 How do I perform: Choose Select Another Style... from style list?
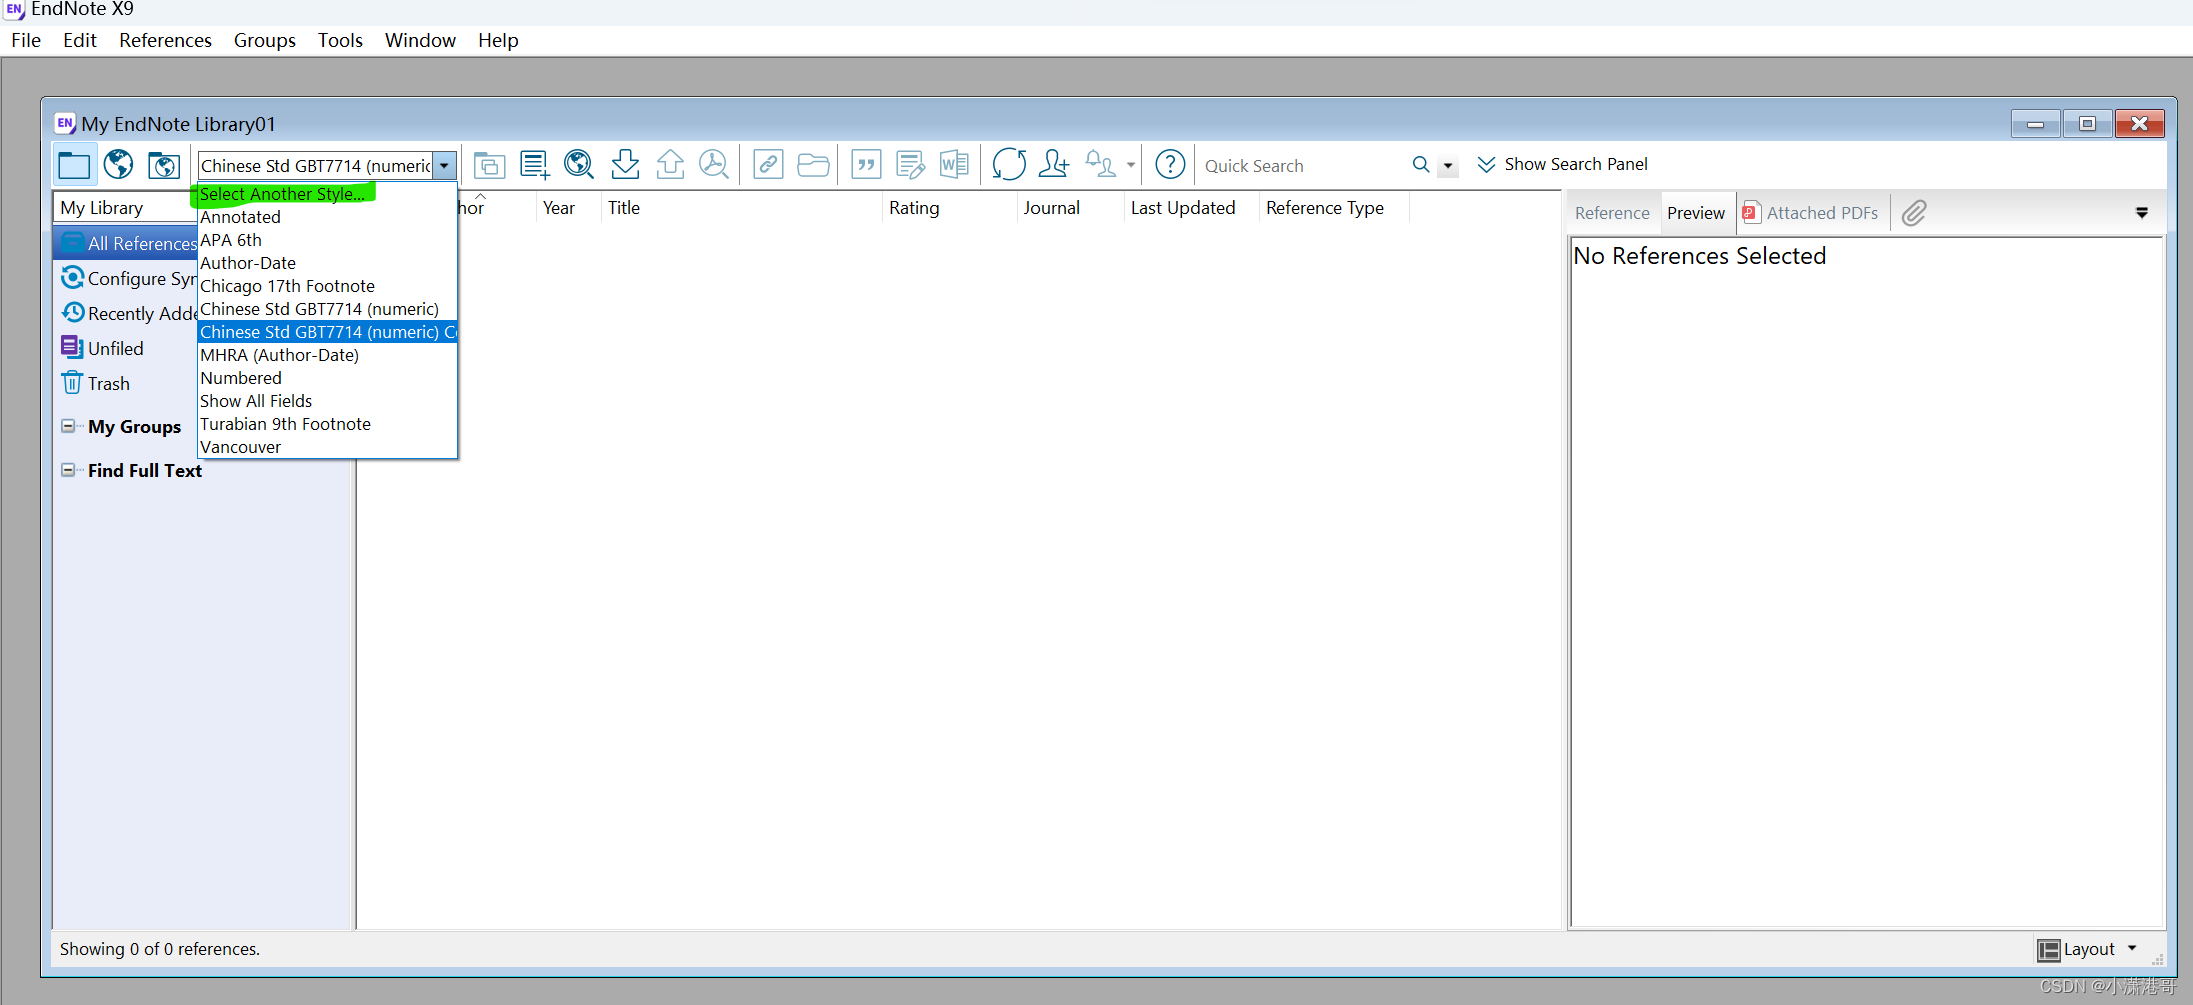pos(327,194)
